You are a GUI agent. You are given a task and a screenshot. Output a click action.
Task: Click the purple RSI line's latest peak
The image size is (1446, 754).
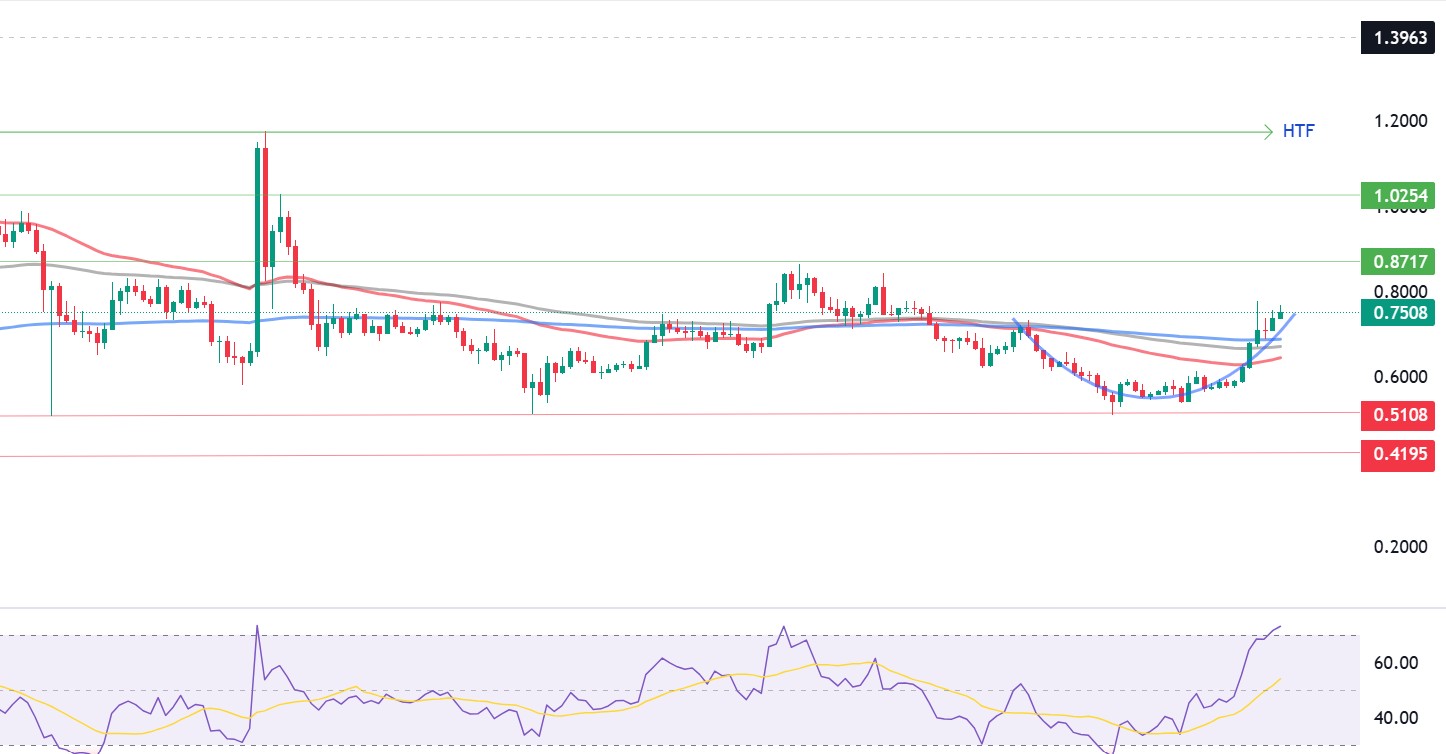pyautogui.click(x=1279, y=627)
